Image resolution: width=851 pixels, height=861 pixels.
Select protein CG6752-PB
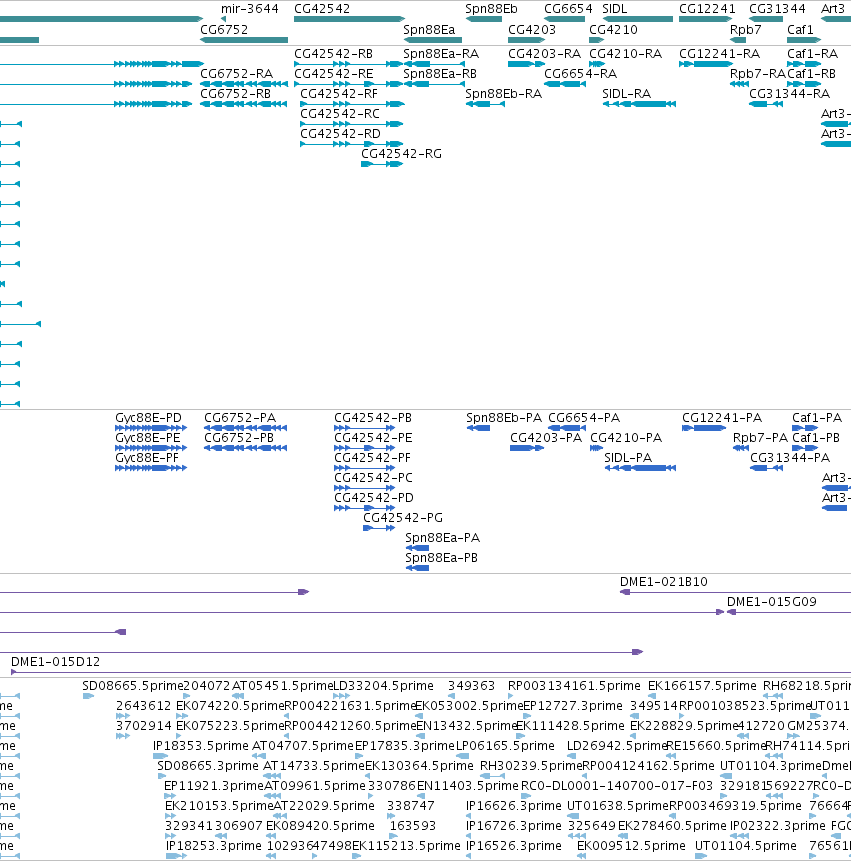pos(239,438)
